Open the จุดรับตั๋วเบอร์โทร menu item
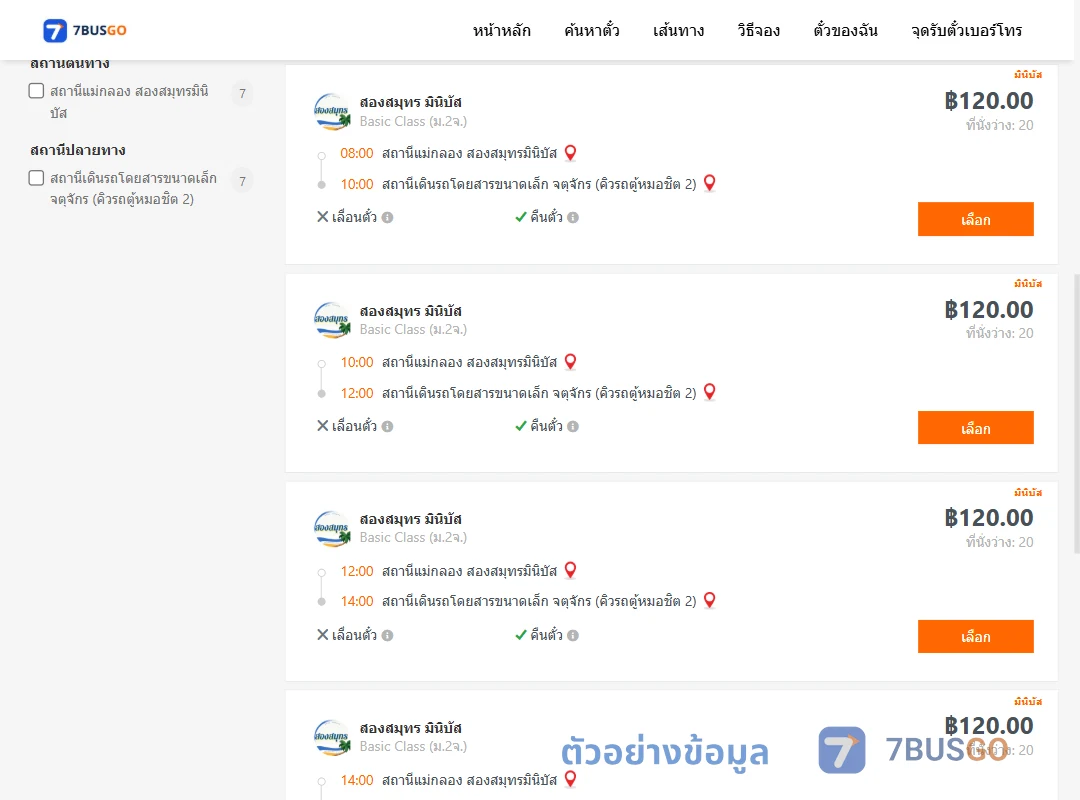 [x=966, y=30]
